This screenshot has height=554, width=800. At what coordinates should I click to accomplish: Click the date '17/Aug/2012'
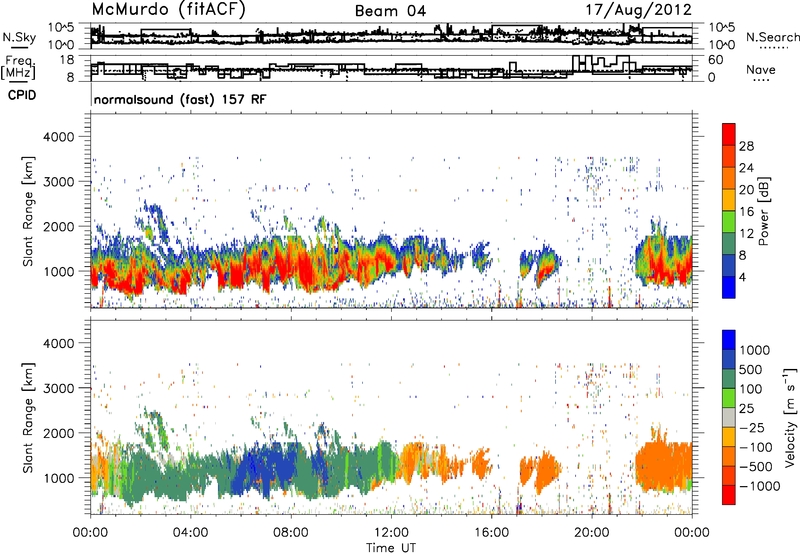tap(639, 10)
